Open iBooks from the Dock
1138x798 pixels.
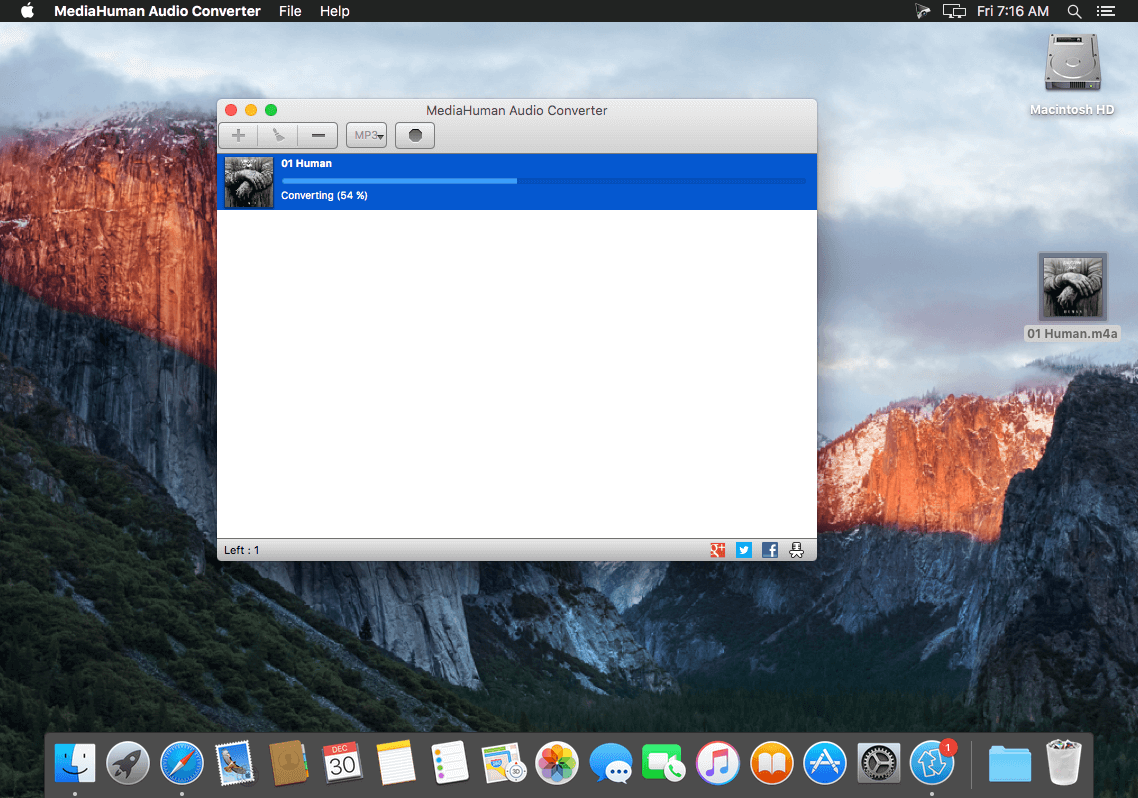[x=771, y=763]
